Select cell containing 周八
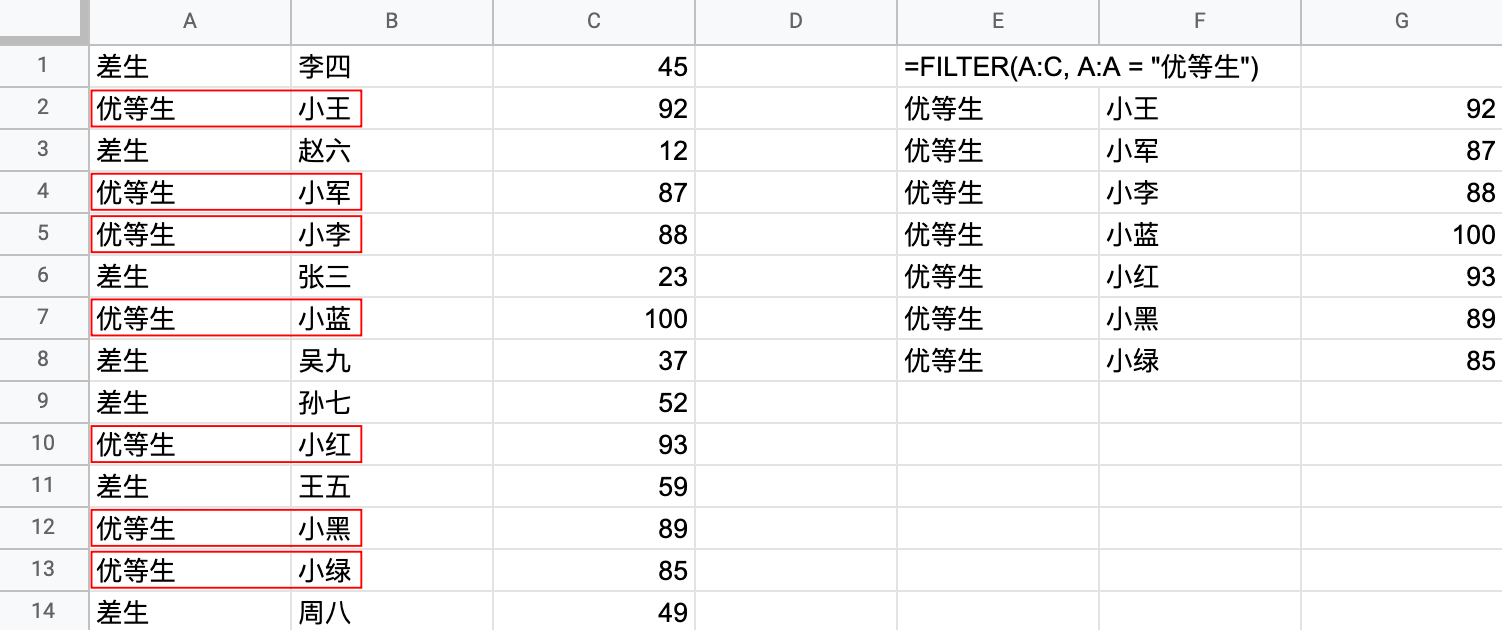Image resolution: width=1502 pixels, height=630 pixels. point(392,610)
